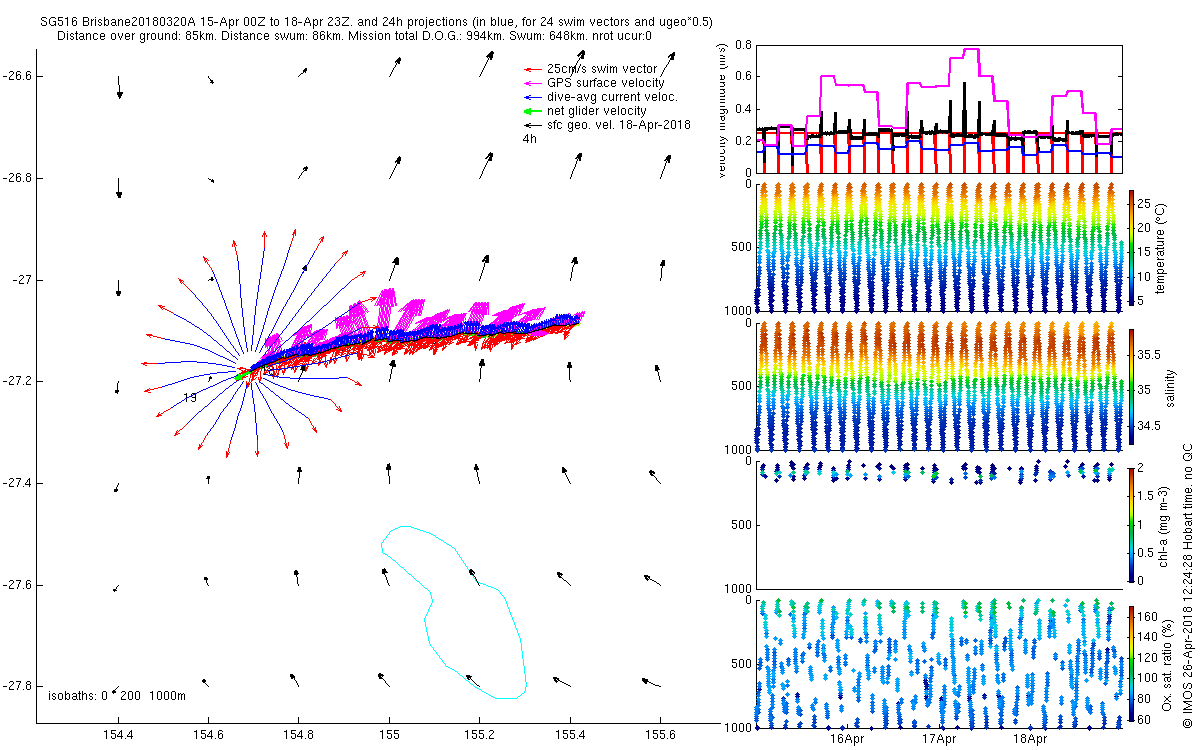1200x750 pixels.
Task: Select the 'GPS surface velocity' legend label
Action: click(606, 82)
